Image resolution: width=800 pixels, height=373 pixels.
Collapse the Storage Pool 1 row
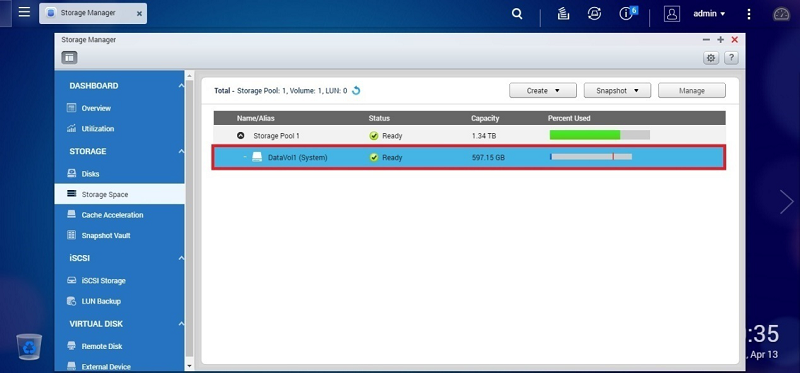(x=240, y=136)
